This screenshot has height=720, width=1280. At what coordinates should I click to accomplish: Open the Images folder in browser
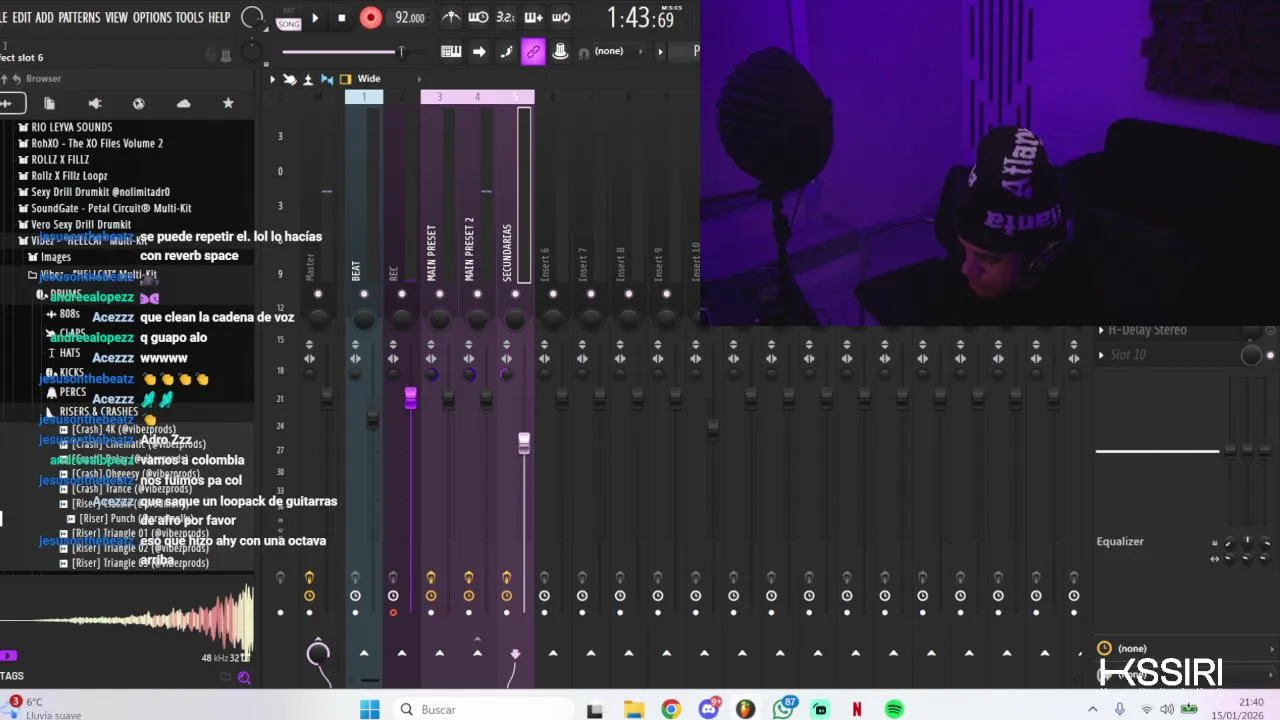click(x=50, y=257)
